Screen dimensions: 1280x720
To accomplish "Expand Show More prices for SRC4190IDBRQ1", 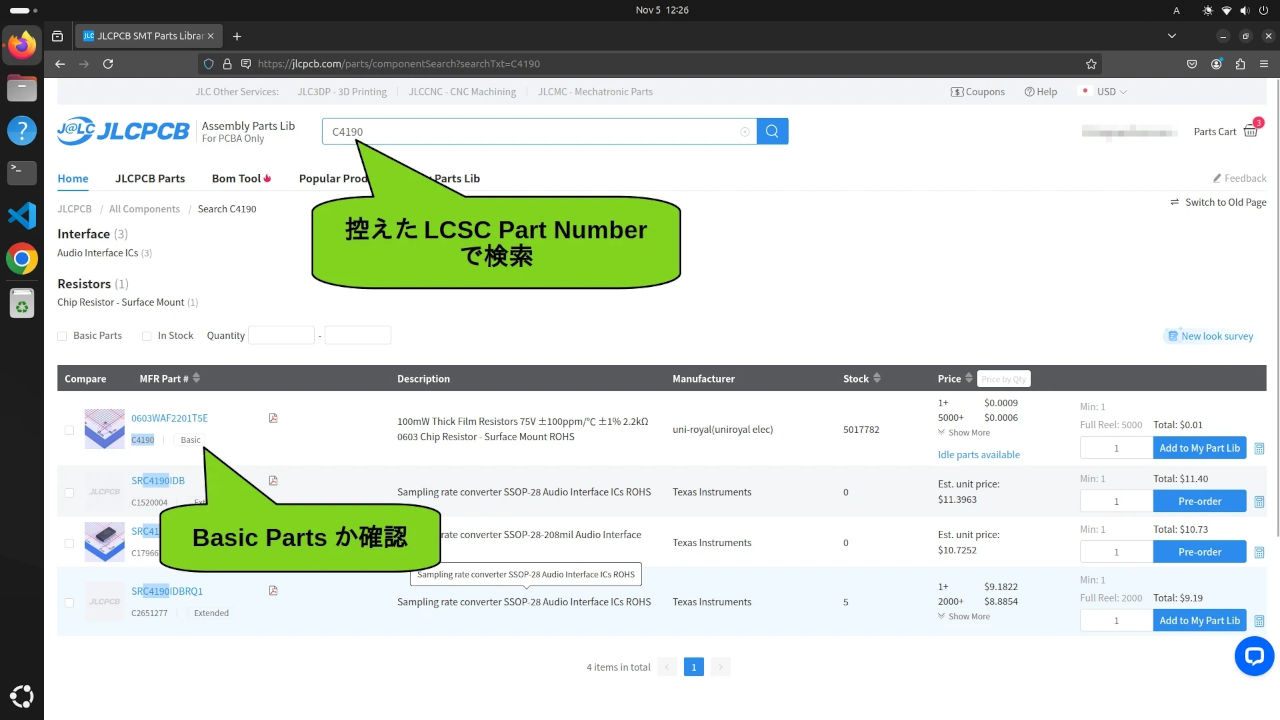I will pyautogui.click(x=964, y=616).
